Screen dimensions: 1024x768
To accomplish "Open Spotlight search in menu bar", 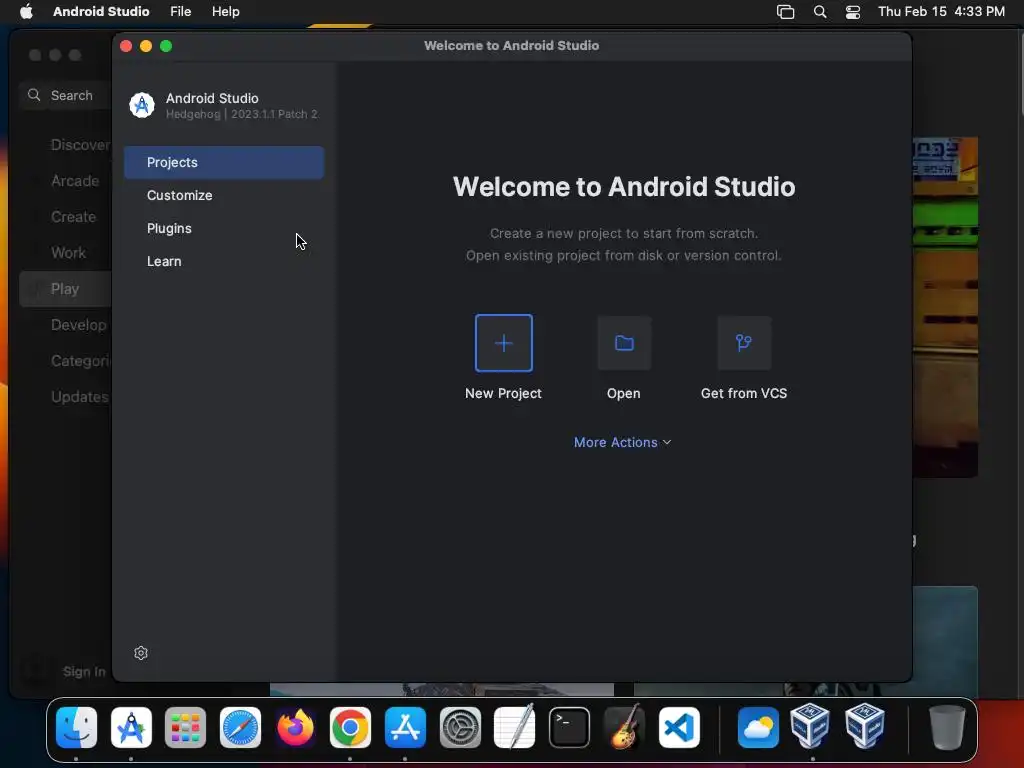I will (820, 12).
